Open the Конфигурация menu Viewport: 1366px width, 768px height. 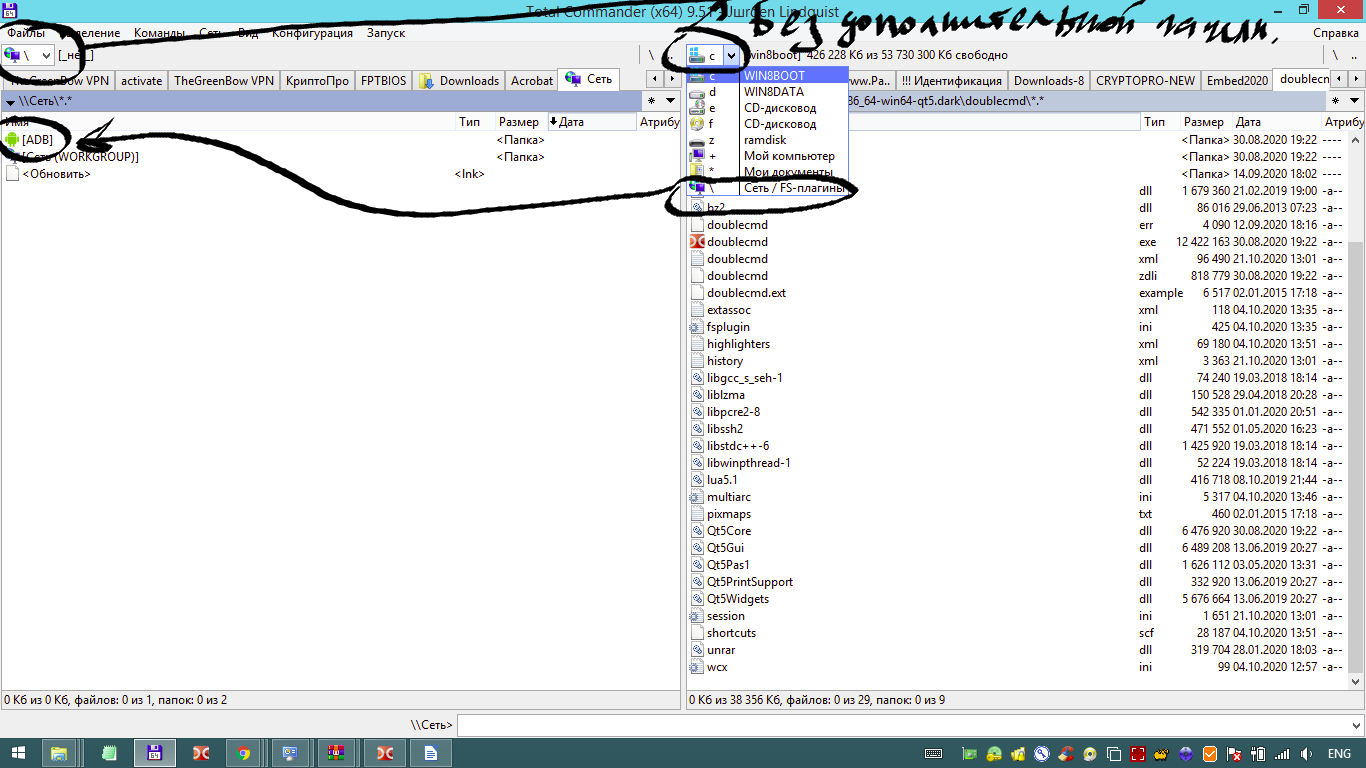click(x=312, y=33)
